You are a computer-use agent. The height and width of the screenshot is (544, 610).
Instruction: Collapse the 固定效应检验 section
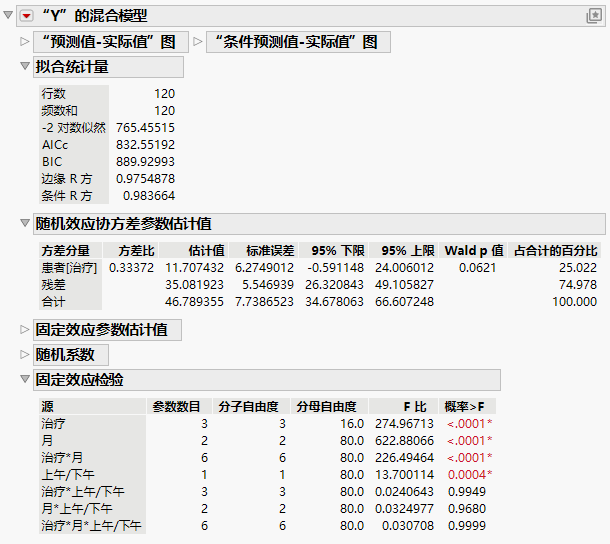(x=25, y=379)
